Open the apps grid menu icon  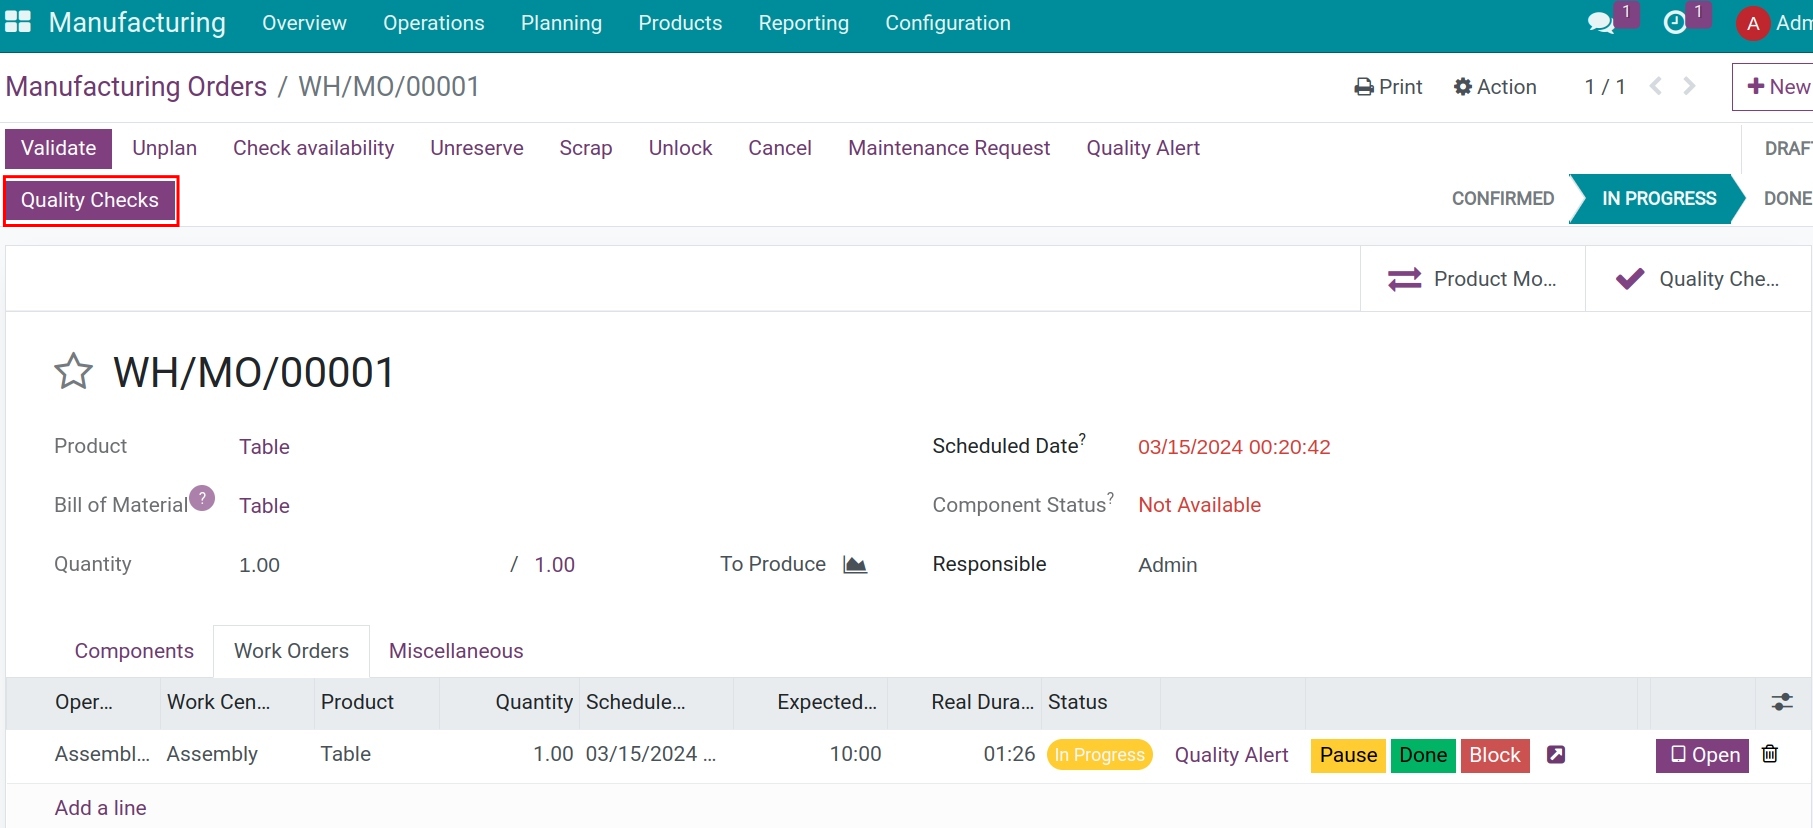(x=18, y=22)
